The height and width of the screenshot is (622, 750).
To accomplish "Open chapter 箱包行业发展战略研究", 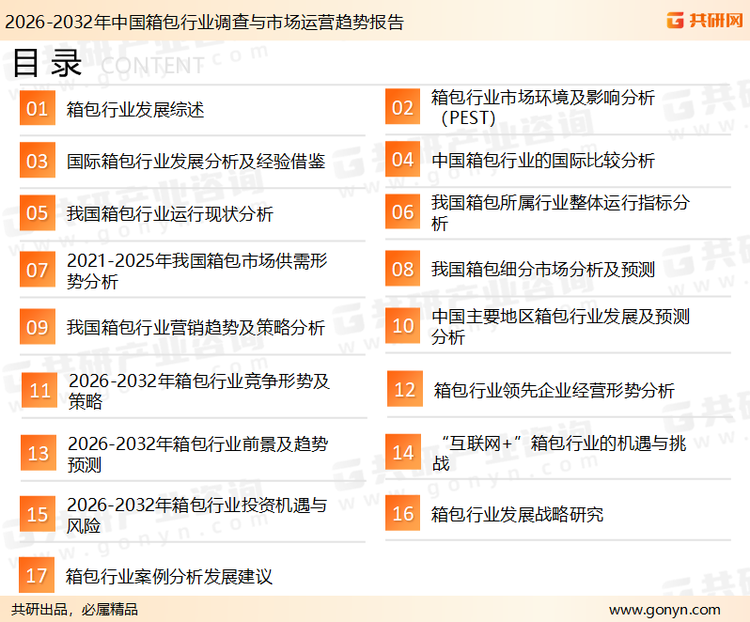I will pos(517,514).
